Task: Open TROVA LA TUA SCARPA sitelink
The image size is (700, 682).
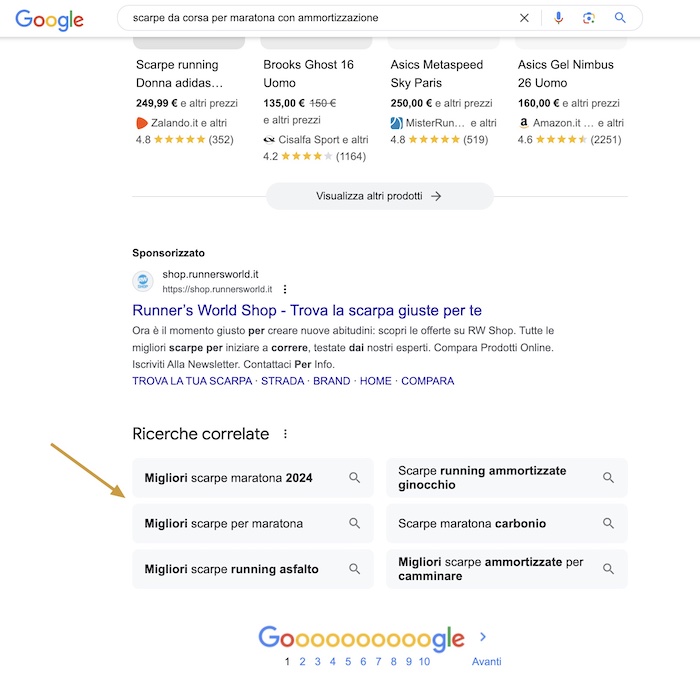Action: (x=192, y=381)
